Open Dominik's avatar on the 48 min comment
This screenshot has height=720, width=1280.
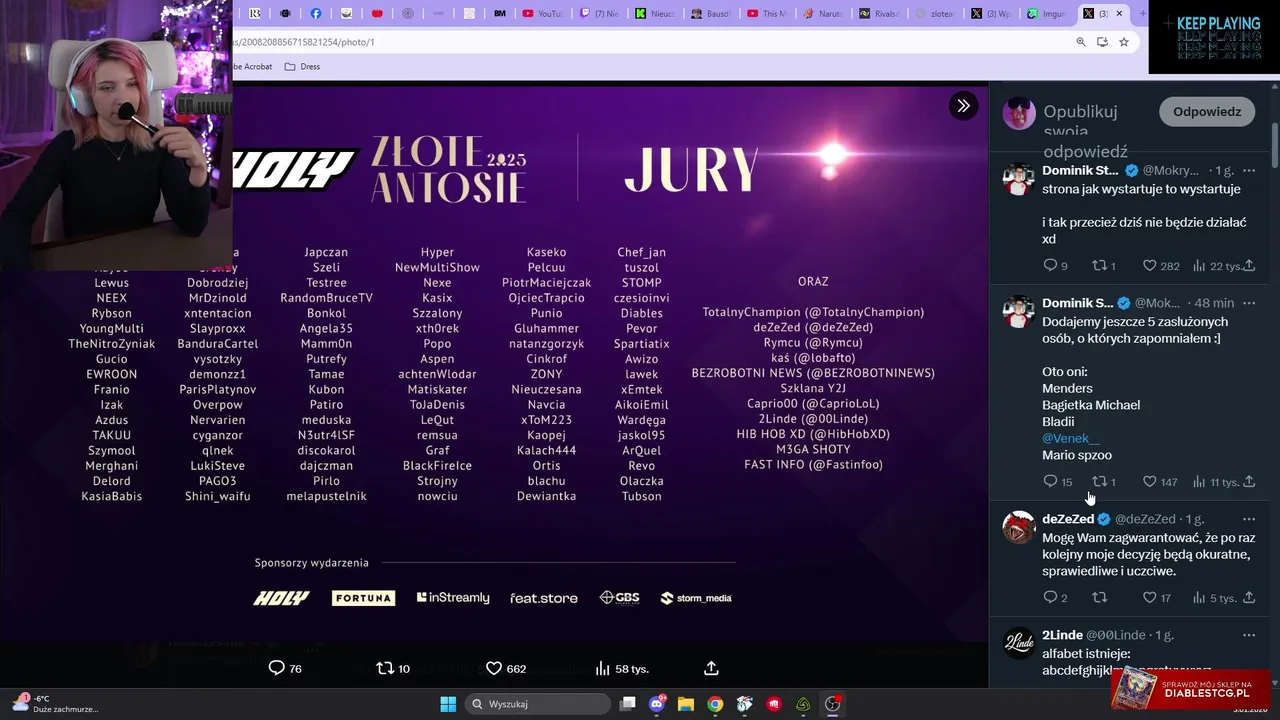click(1019, 311)
